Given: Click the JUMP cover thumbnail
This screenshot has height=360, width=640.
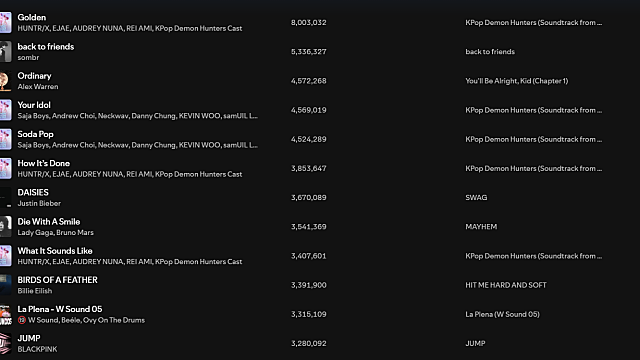Looking at the screenshot, I should (6, 343).
